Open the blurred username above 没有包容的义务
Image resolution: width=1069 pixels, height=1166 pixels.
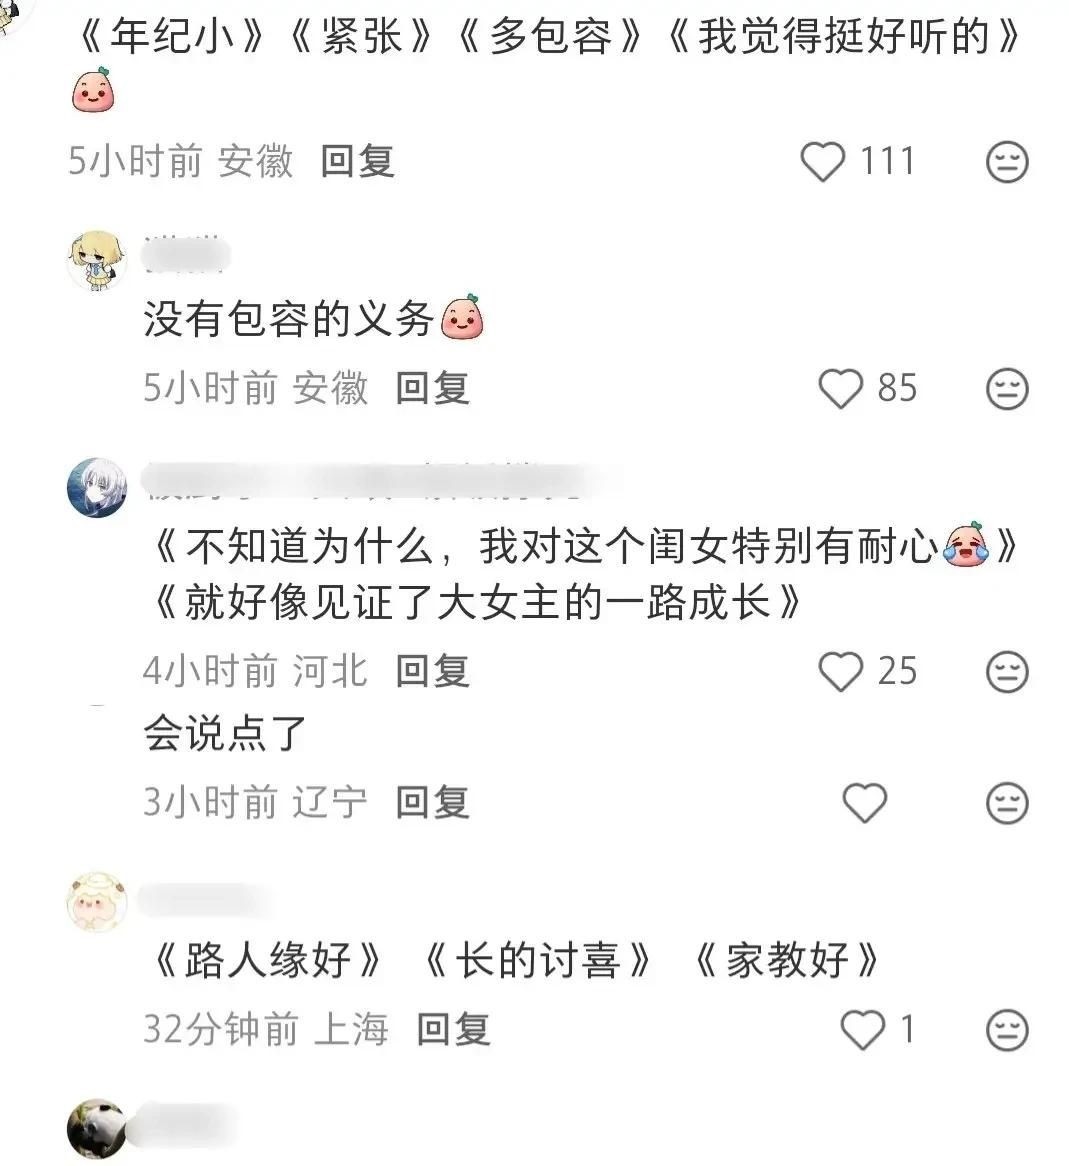click(187, 257)
